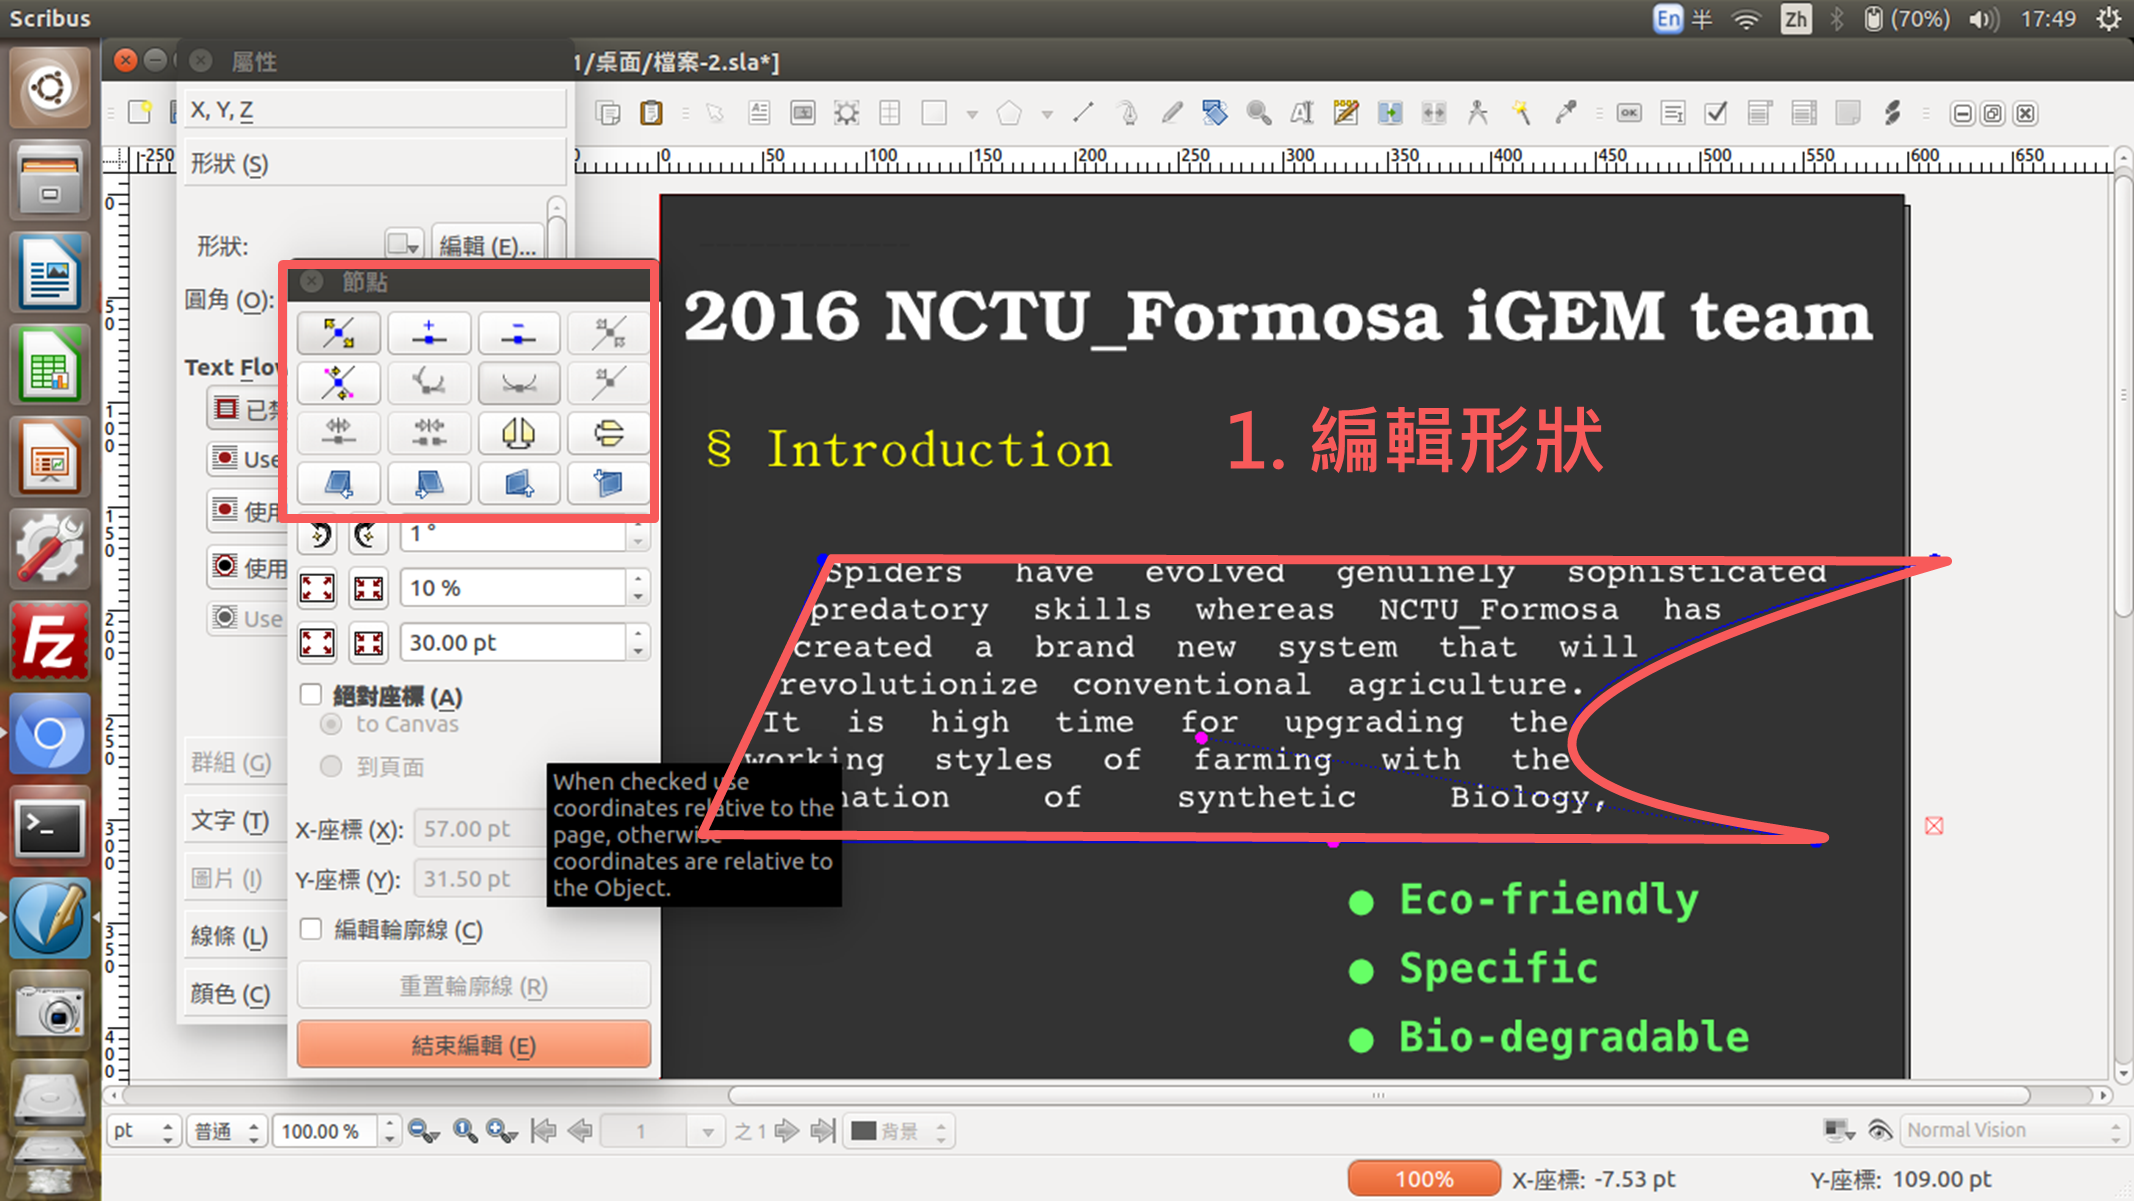Select the Eye Dropper tool
This screenshot has width=2134, height=1201.
1565,113
